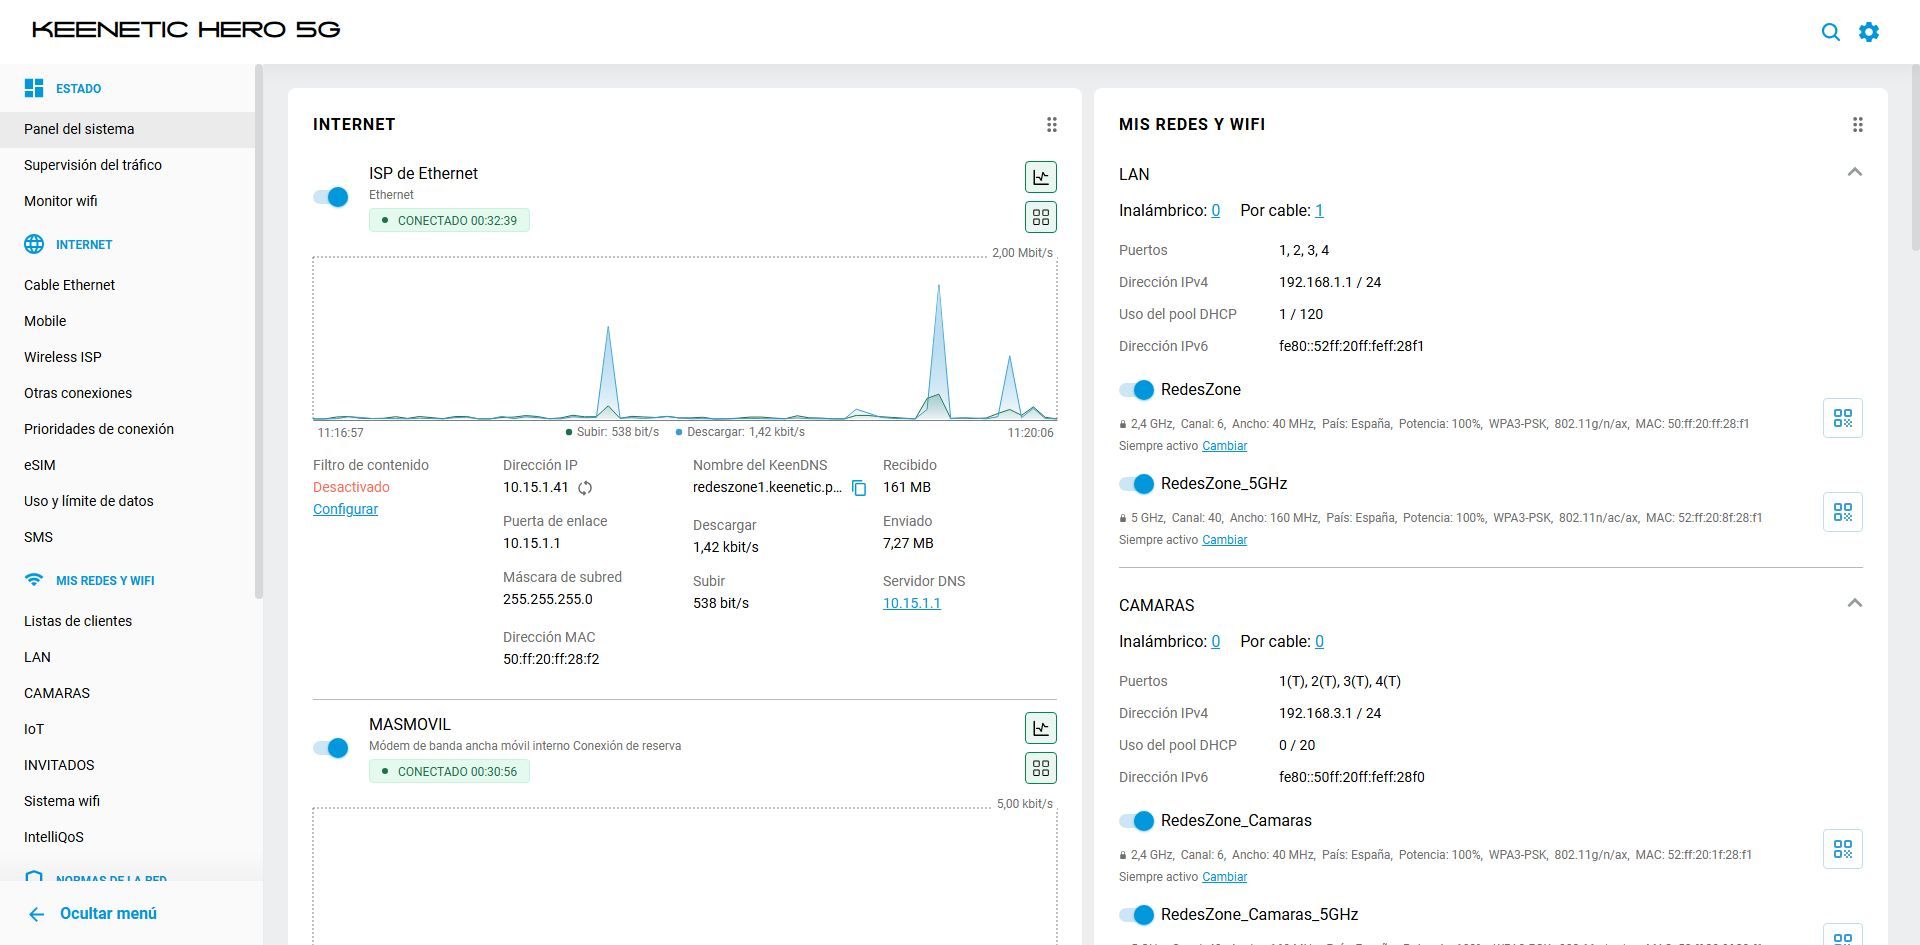Screen dimensions: 1920x945
Task: Disable the RedesZone wifi network
Action: 1137,390
